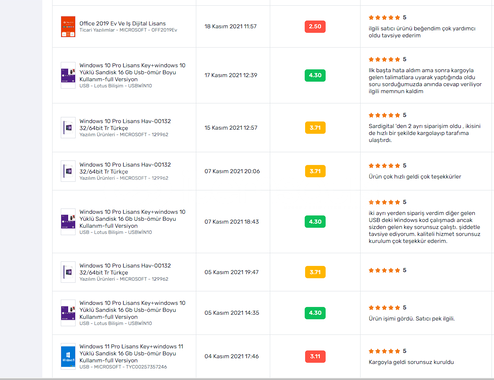Click the Hav-00132 thumbnail dated 05 Kasım 19:47
This screenshot has width=494, height=380.
point(68,272)
